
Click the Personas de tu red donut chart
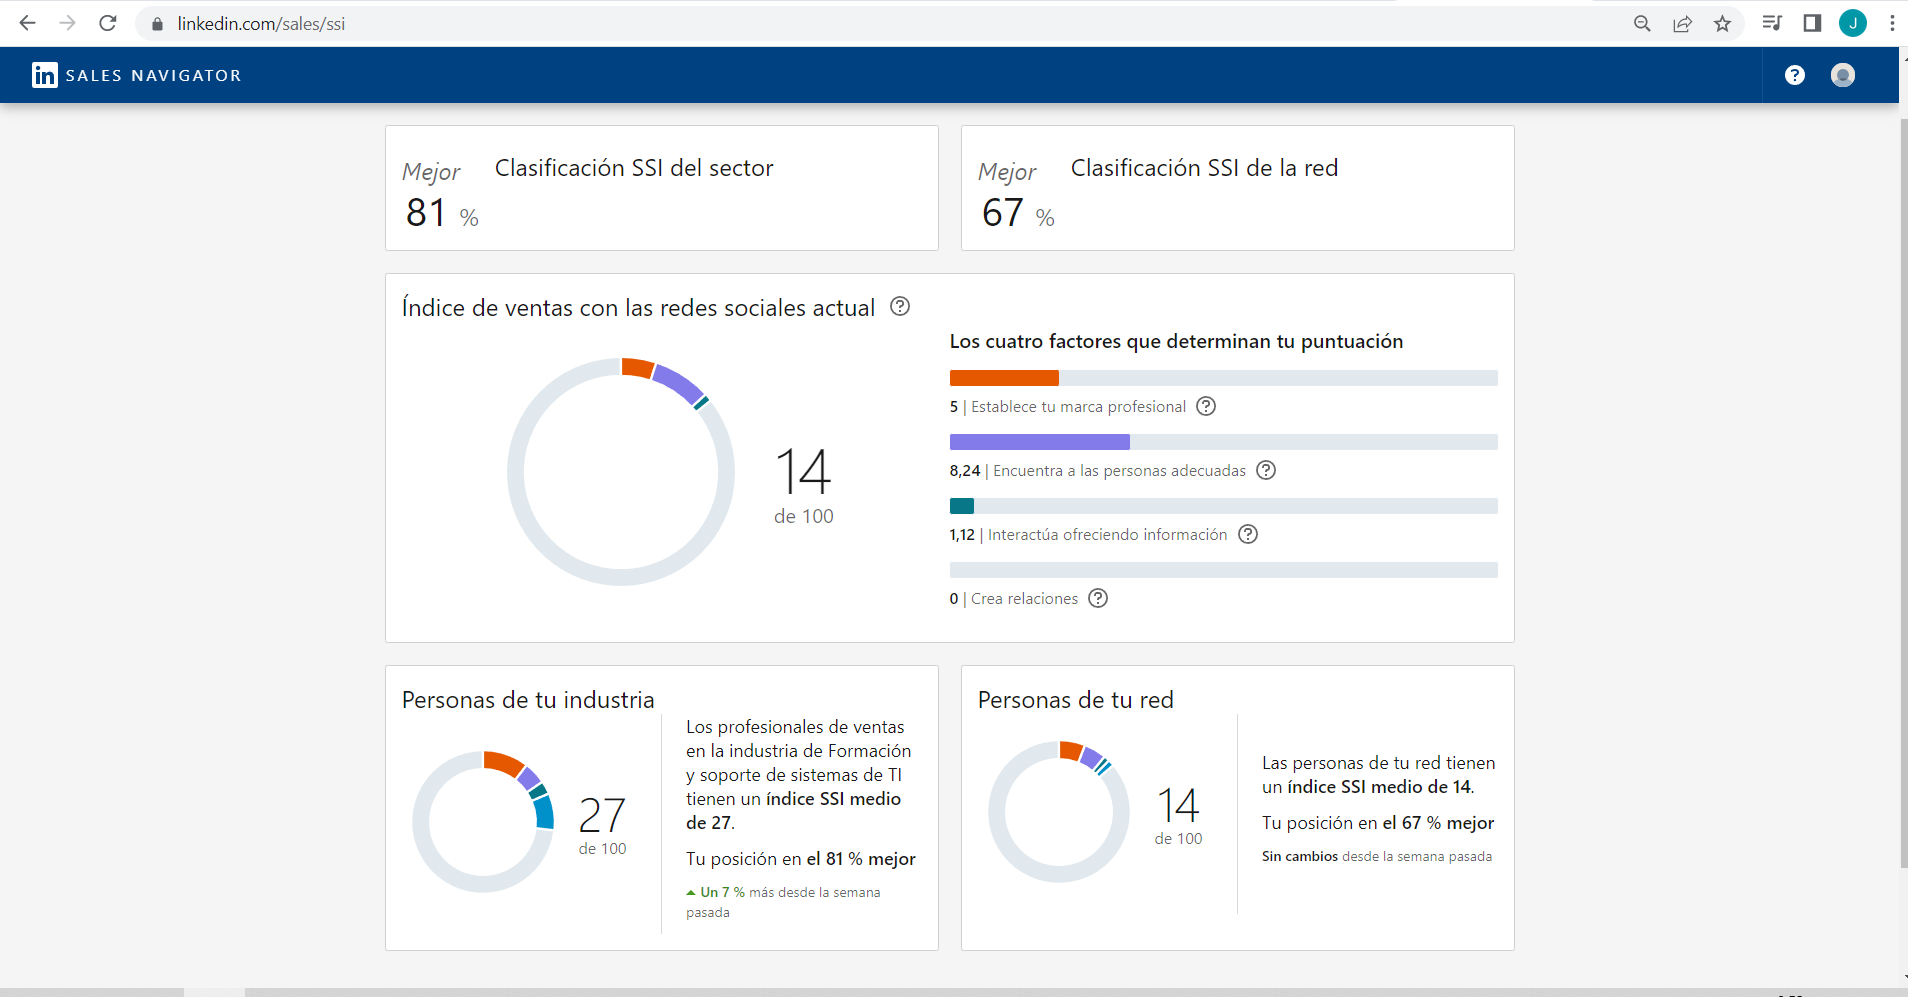pyautogui.click(x=1059, y=812)
